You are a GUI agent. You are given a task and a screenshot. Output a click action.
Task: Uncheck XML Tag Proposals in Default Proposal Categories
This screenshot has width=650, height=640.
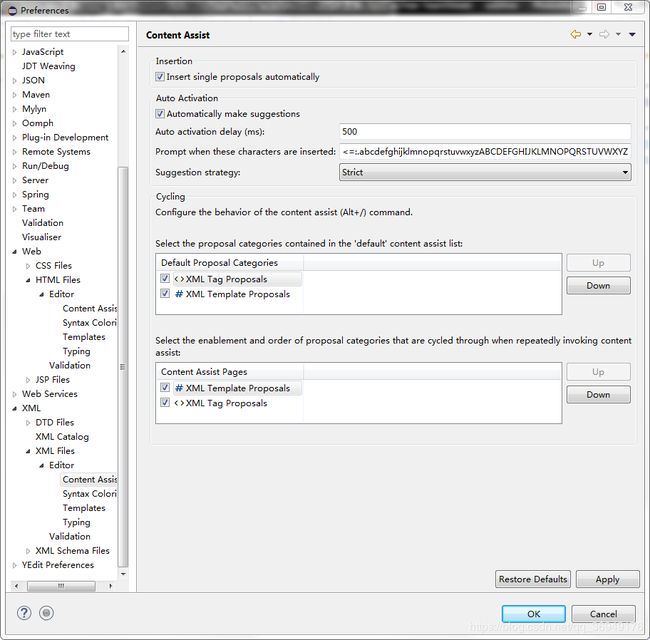pos(165,279)
